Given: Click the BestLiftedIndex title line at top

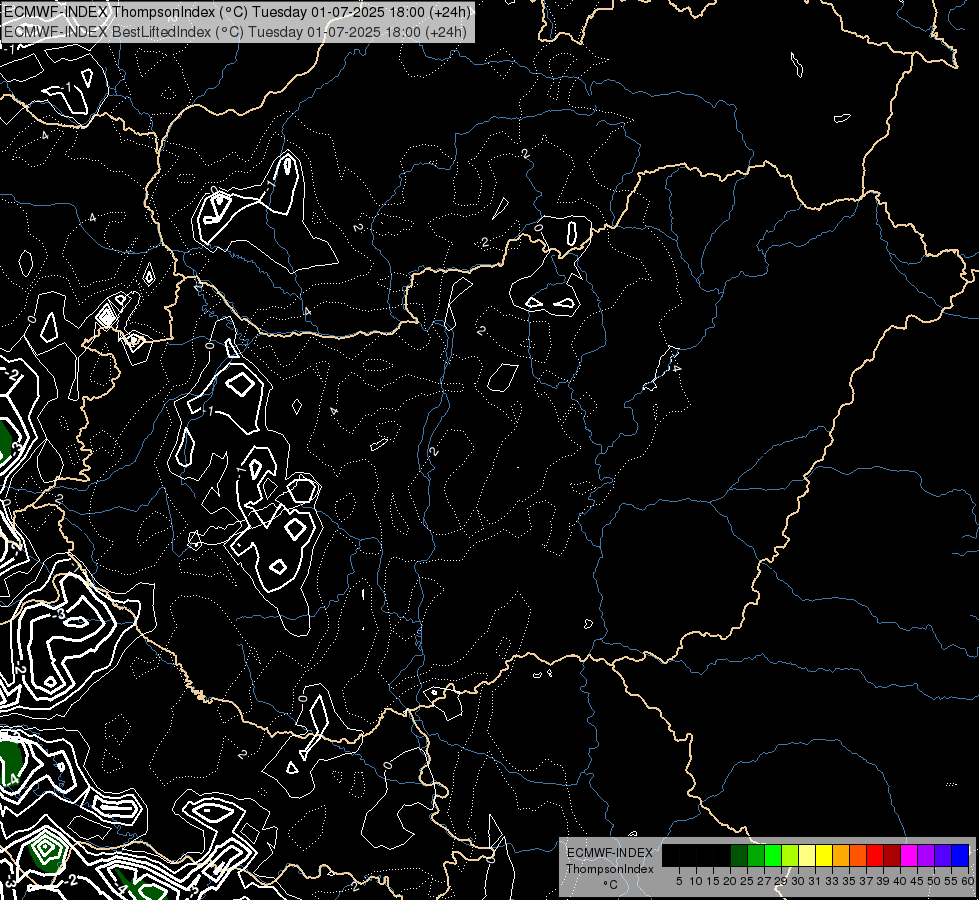Looking at the screenshot, I should 235,31.
